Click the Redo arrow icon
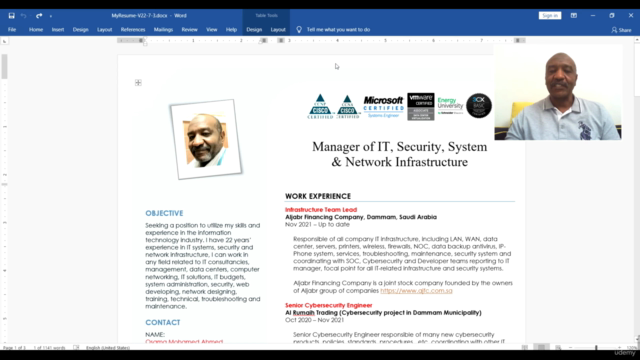Screen dimensions: 640x360 pyautogui.click(x=39, y=16)
